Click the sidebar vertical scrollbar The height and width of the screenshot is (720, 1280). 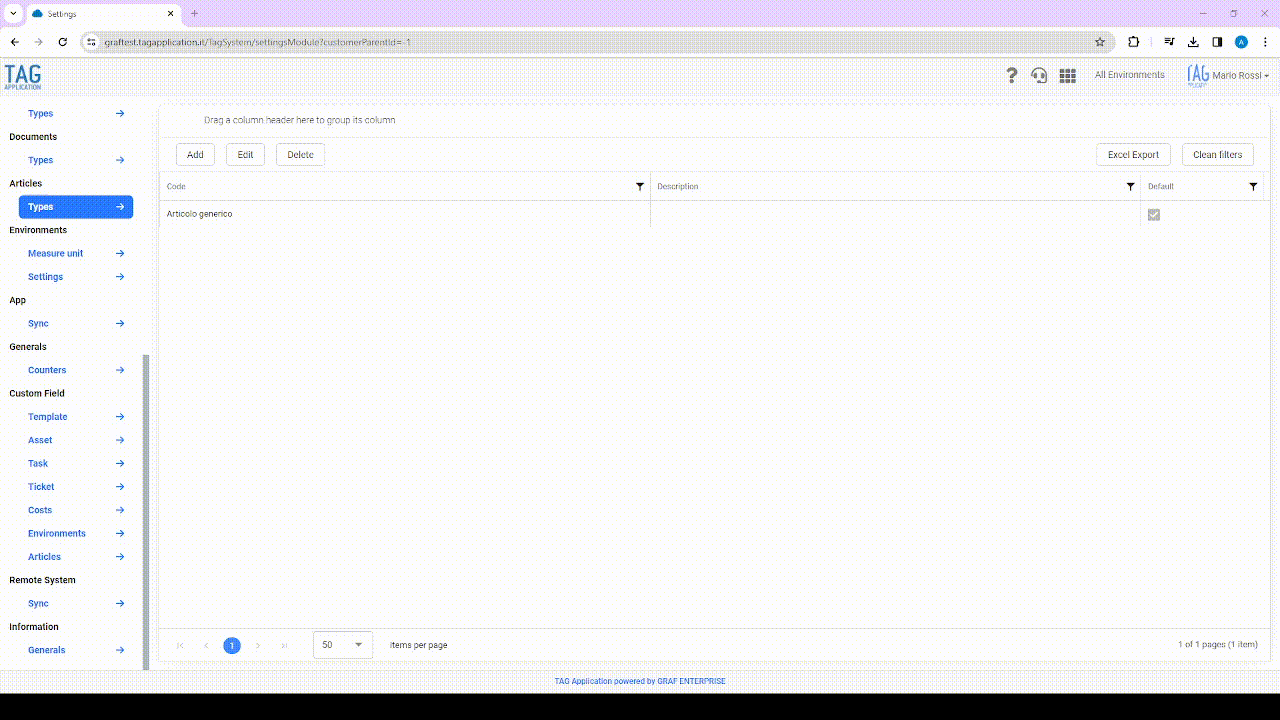tap(146, 510)
